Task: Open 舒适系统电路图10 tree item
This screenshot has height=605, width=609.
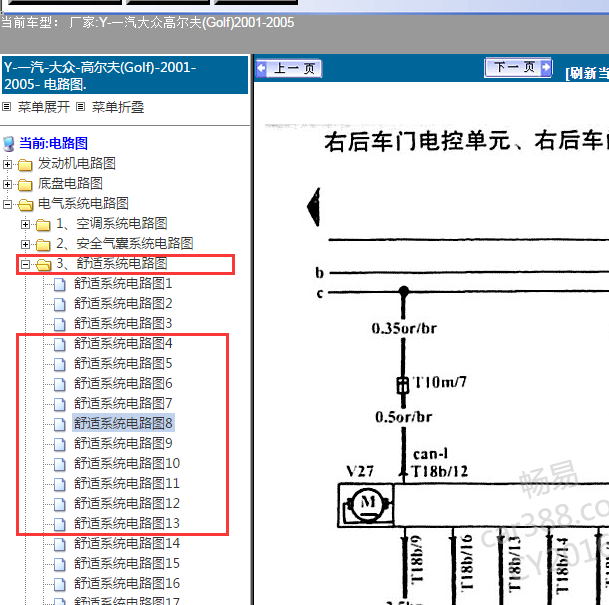Action: (x=127, y=464)
